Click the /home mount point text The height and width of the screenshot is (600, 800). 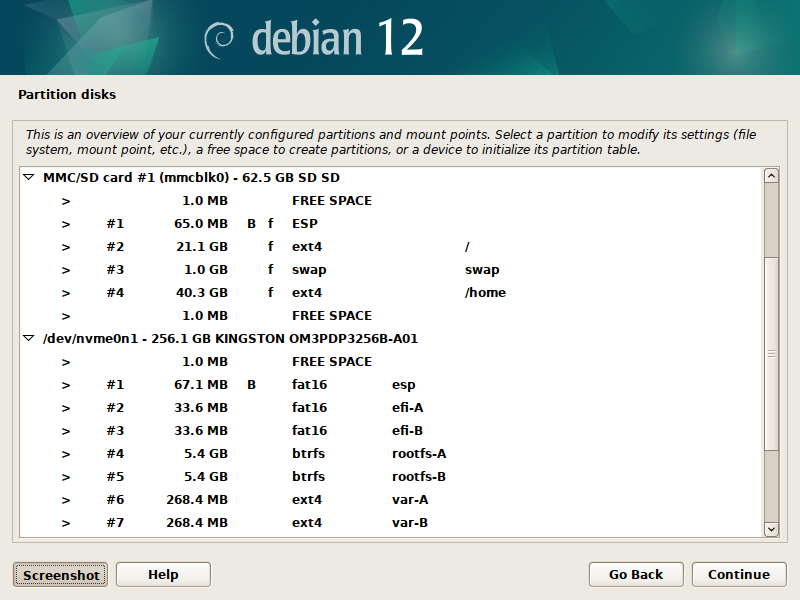[x=485, y=292]
